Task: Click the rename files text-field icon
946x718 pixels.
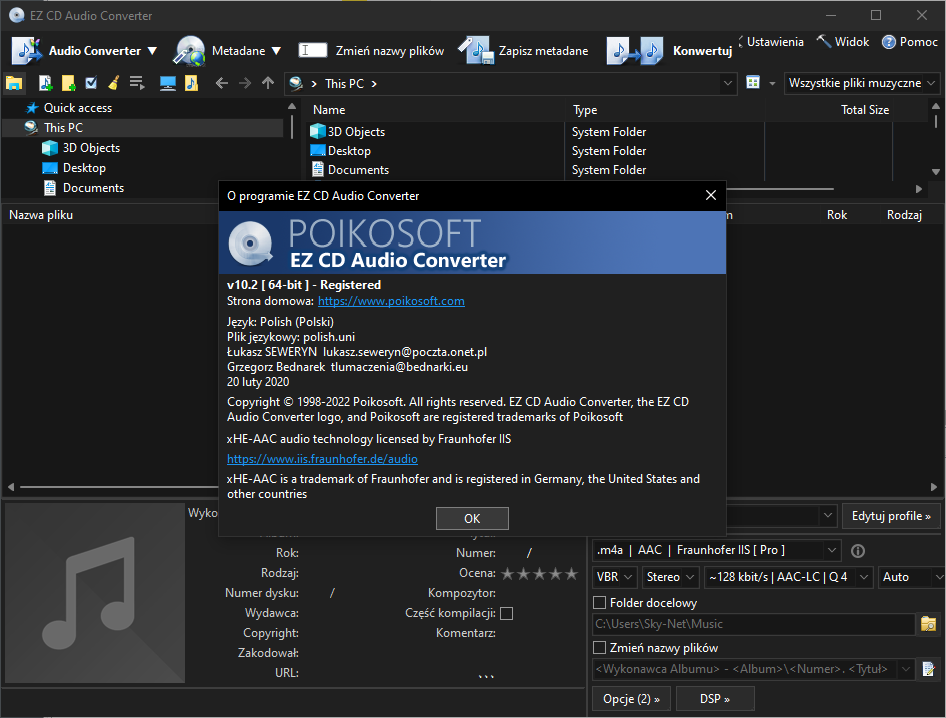Action: (313, 51)
